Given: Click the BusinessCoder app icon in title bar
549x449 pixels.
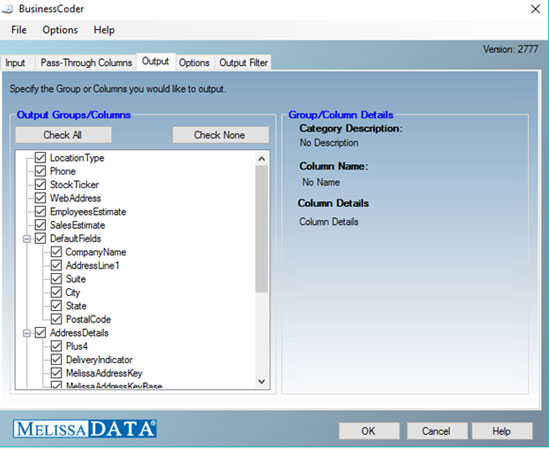Looking at the screenshot, I should click(7, 9).
